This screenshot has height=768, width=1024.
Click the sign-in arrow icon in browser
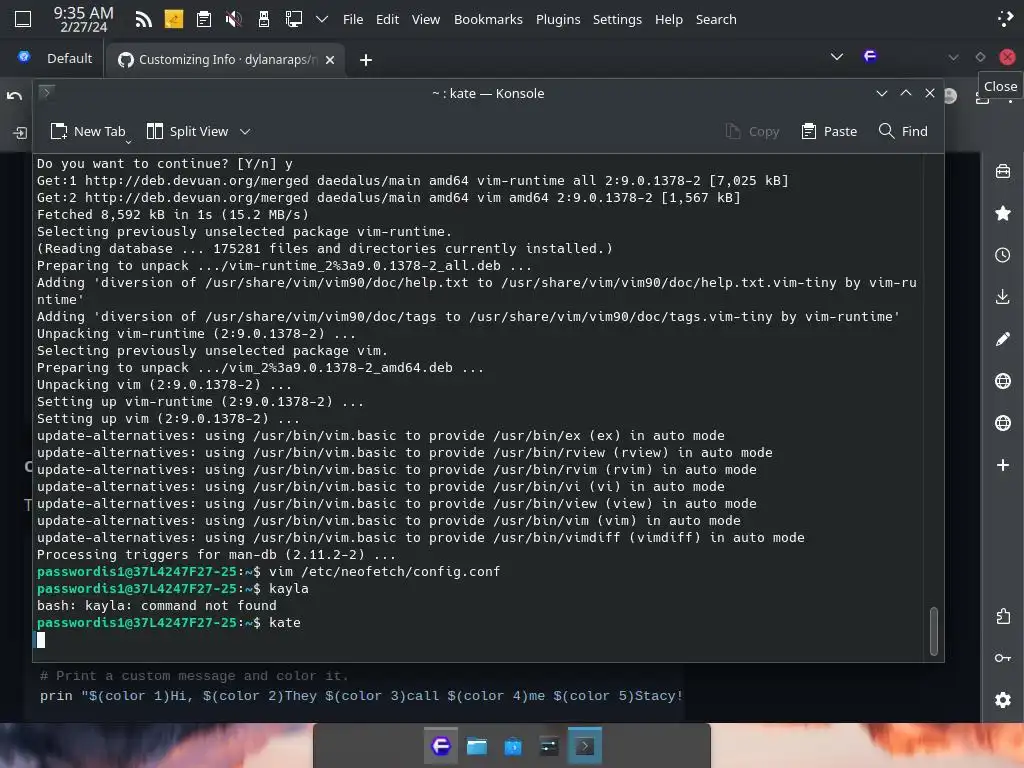(x=20, y=133)
